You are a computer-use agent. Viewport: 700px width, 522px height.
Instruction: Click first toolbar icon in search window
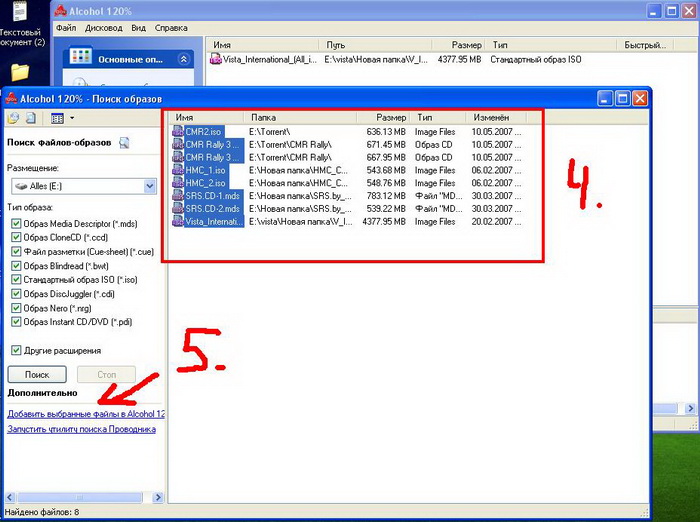[14, 118]
